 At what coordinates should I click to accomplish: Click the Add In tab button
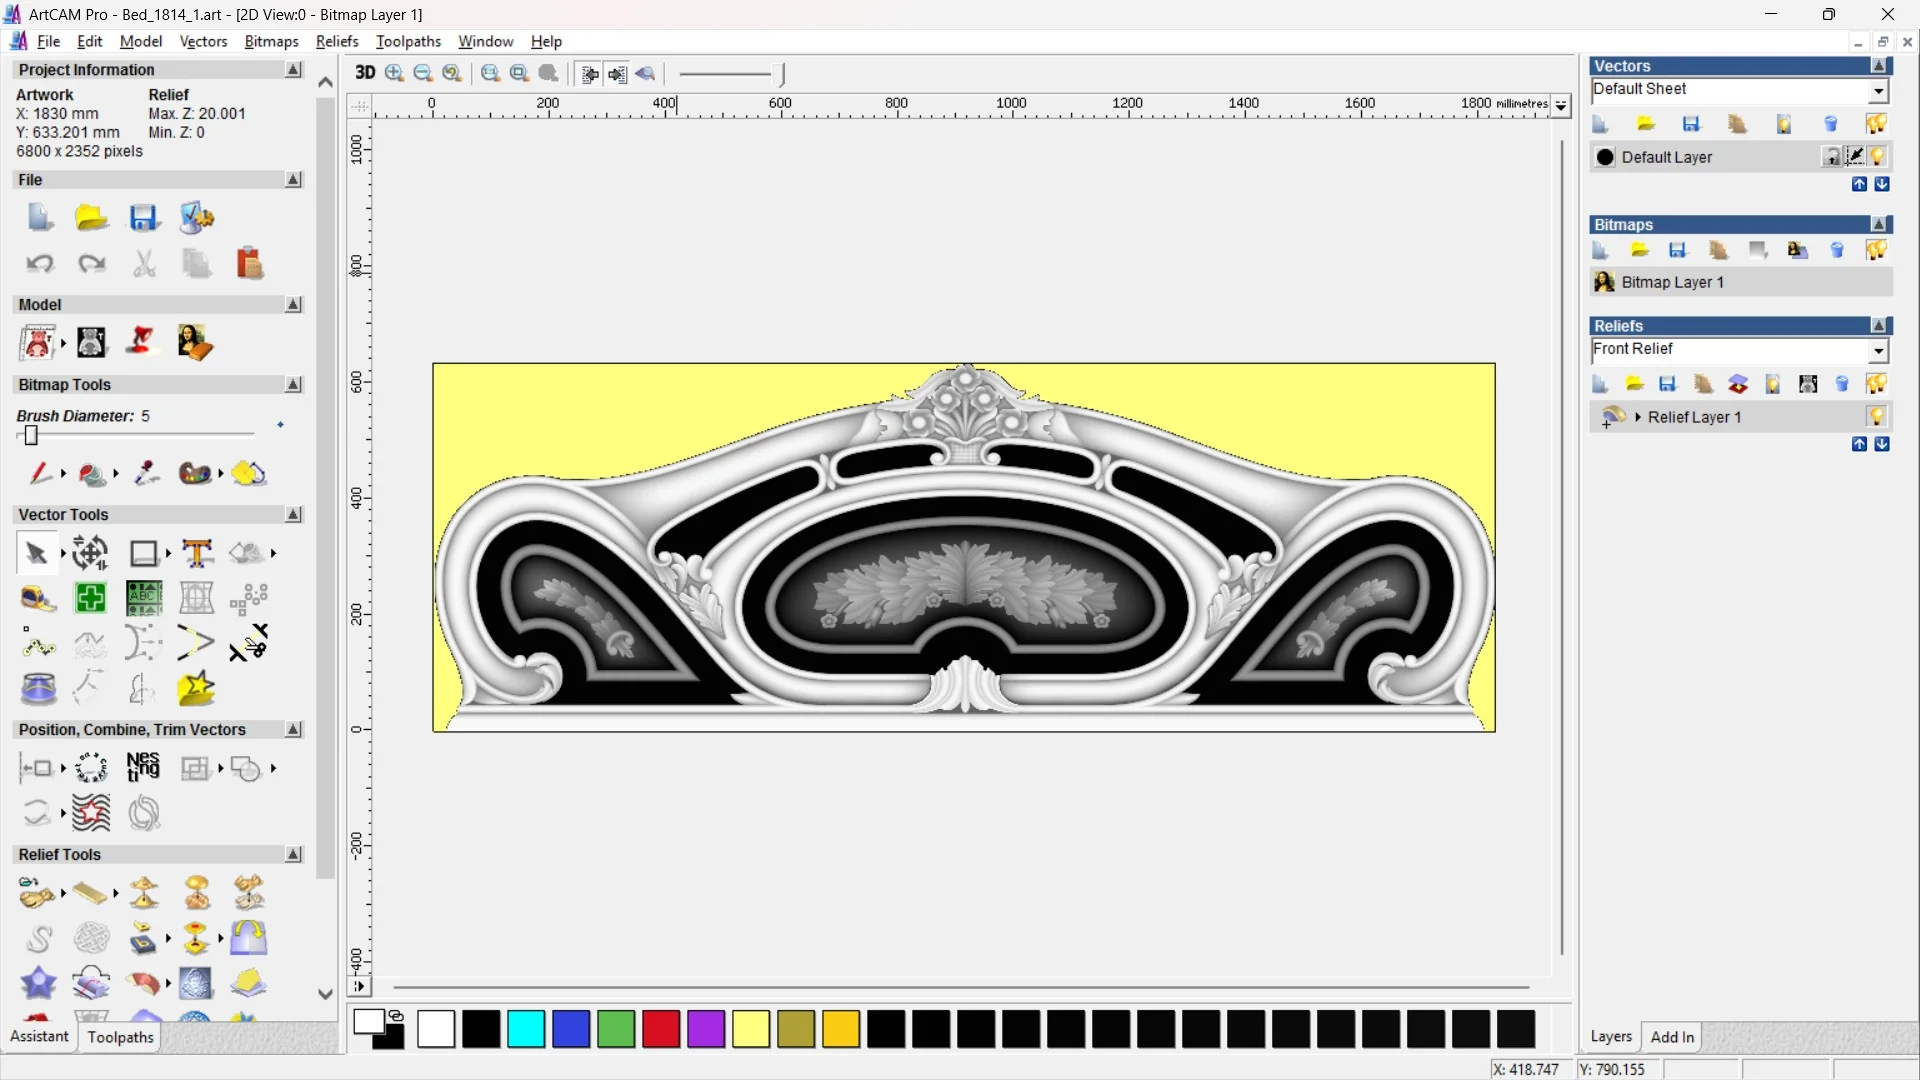1672,1037
